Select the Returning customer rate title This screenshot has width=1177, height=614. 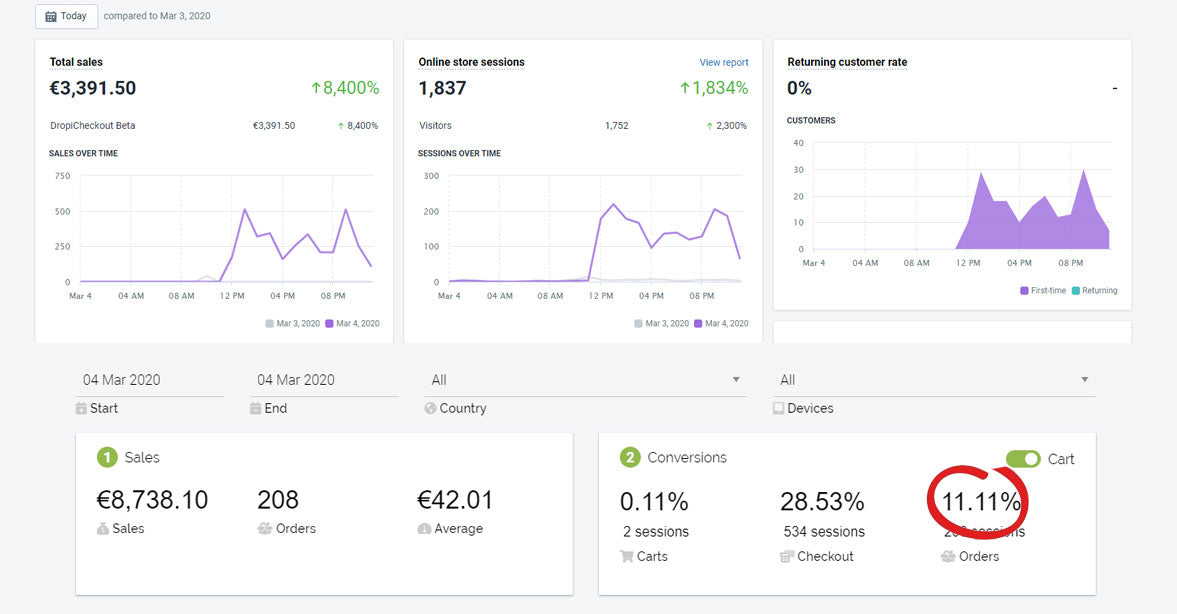pyautogui.click(x=847, y=62)
